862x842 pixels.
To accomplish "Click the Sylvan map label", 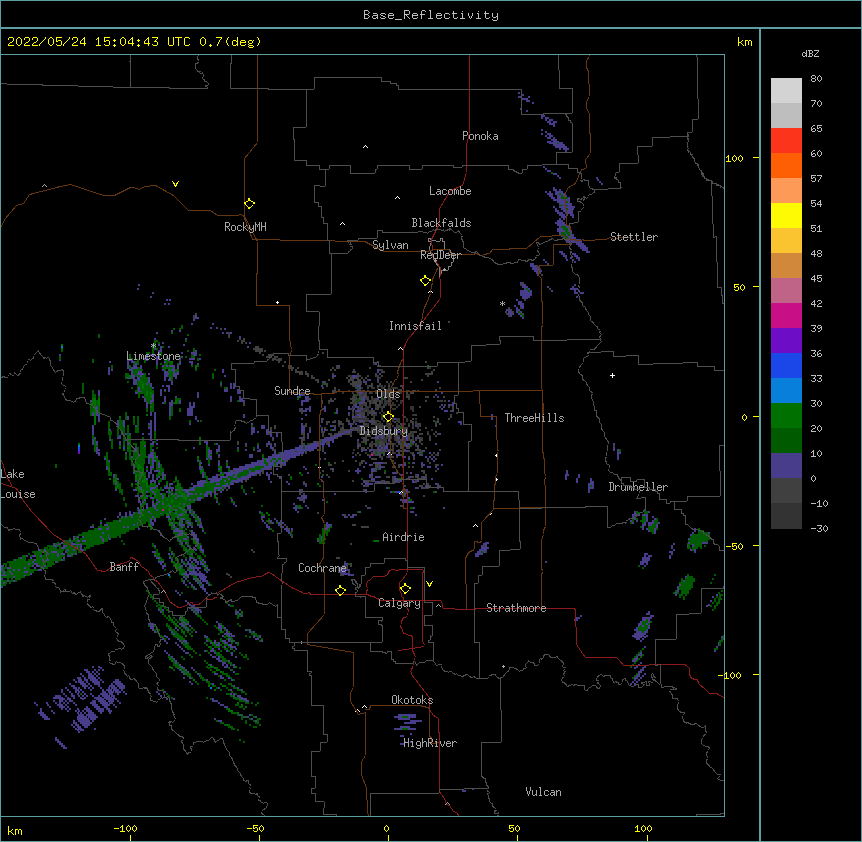I will point(390,246).
